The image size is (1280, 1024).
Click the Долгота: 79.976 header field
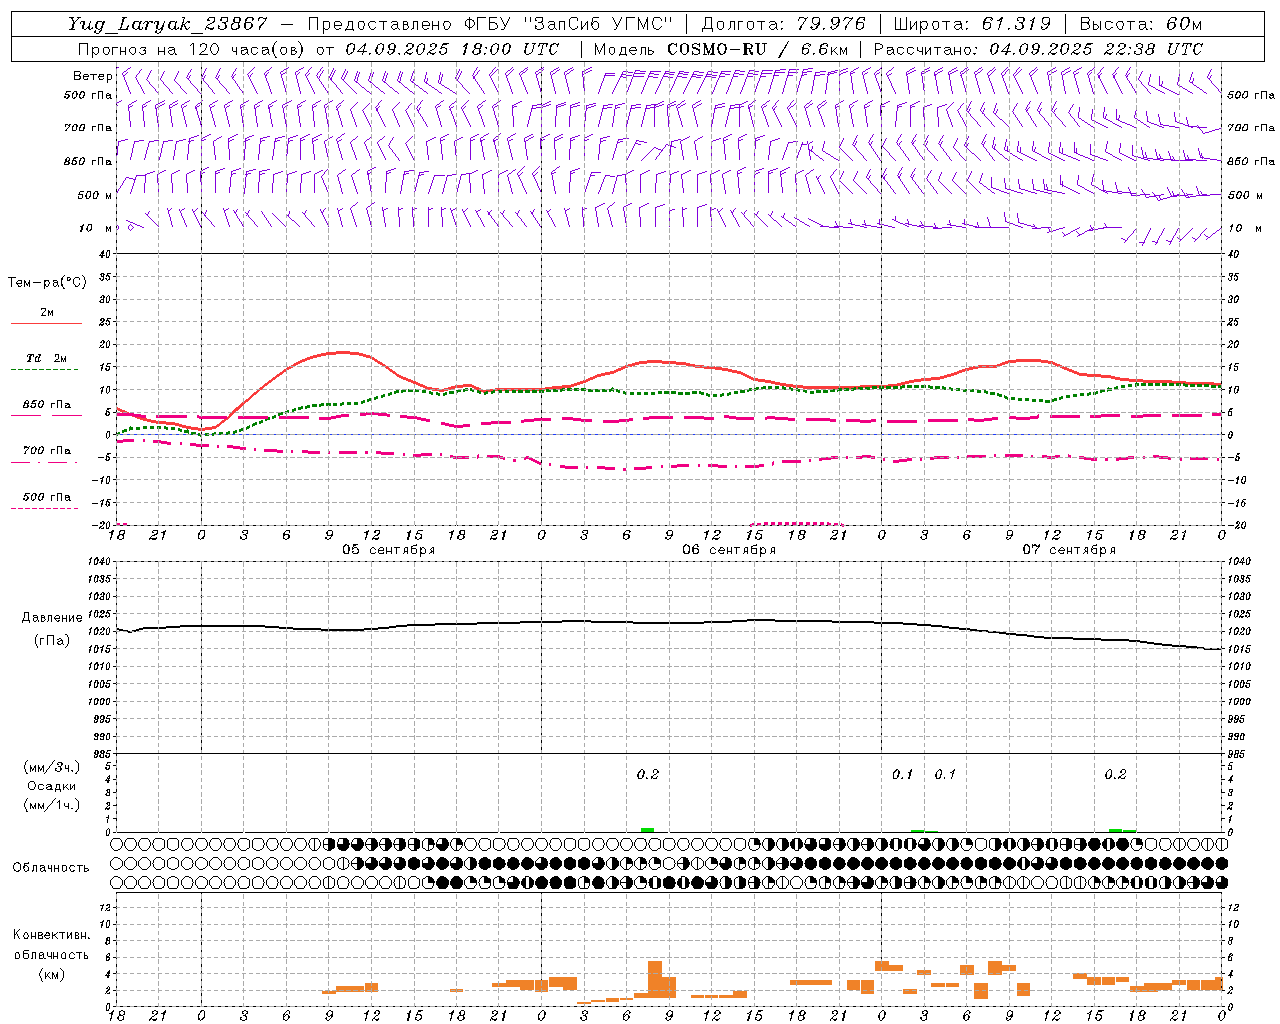pos(783,24)
